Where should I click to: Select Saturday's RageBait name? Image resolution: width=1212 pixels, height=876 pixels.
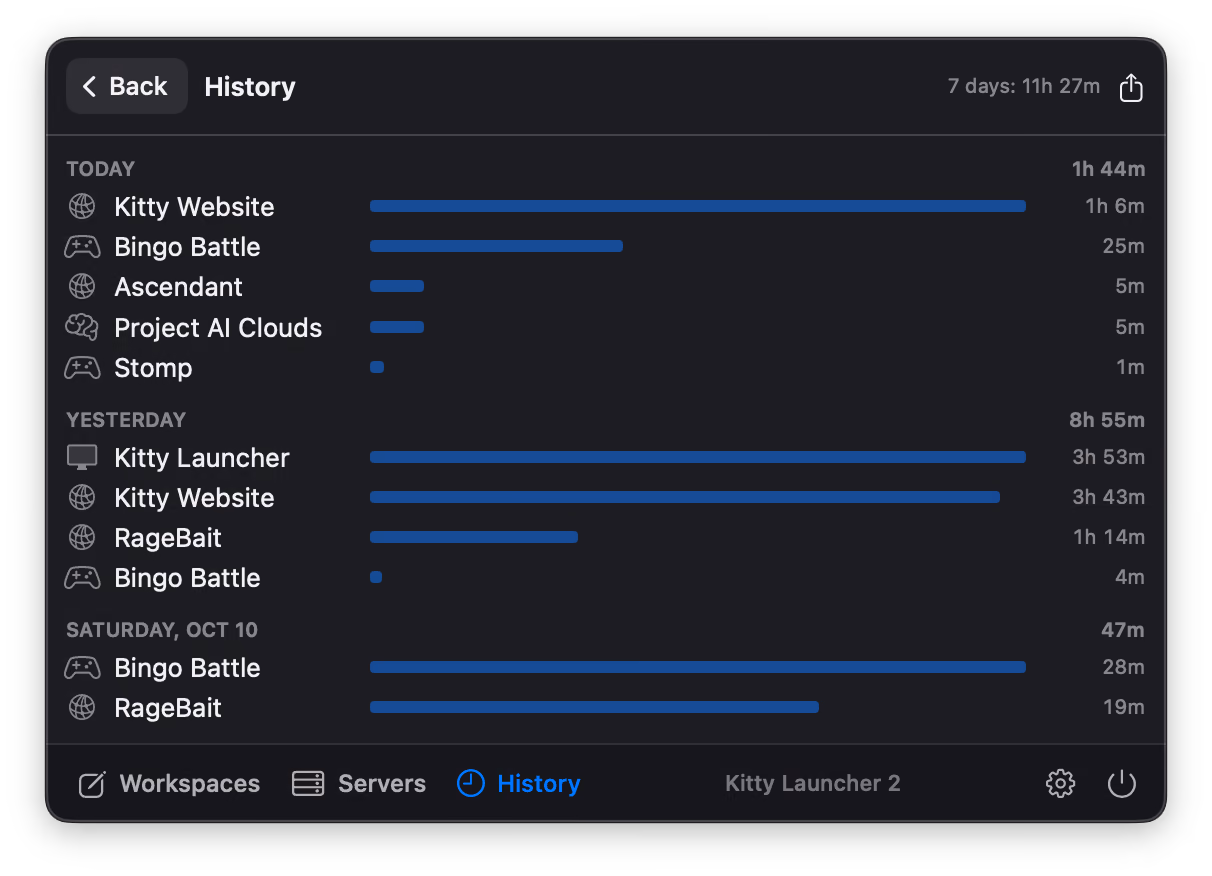click(168, 708)
